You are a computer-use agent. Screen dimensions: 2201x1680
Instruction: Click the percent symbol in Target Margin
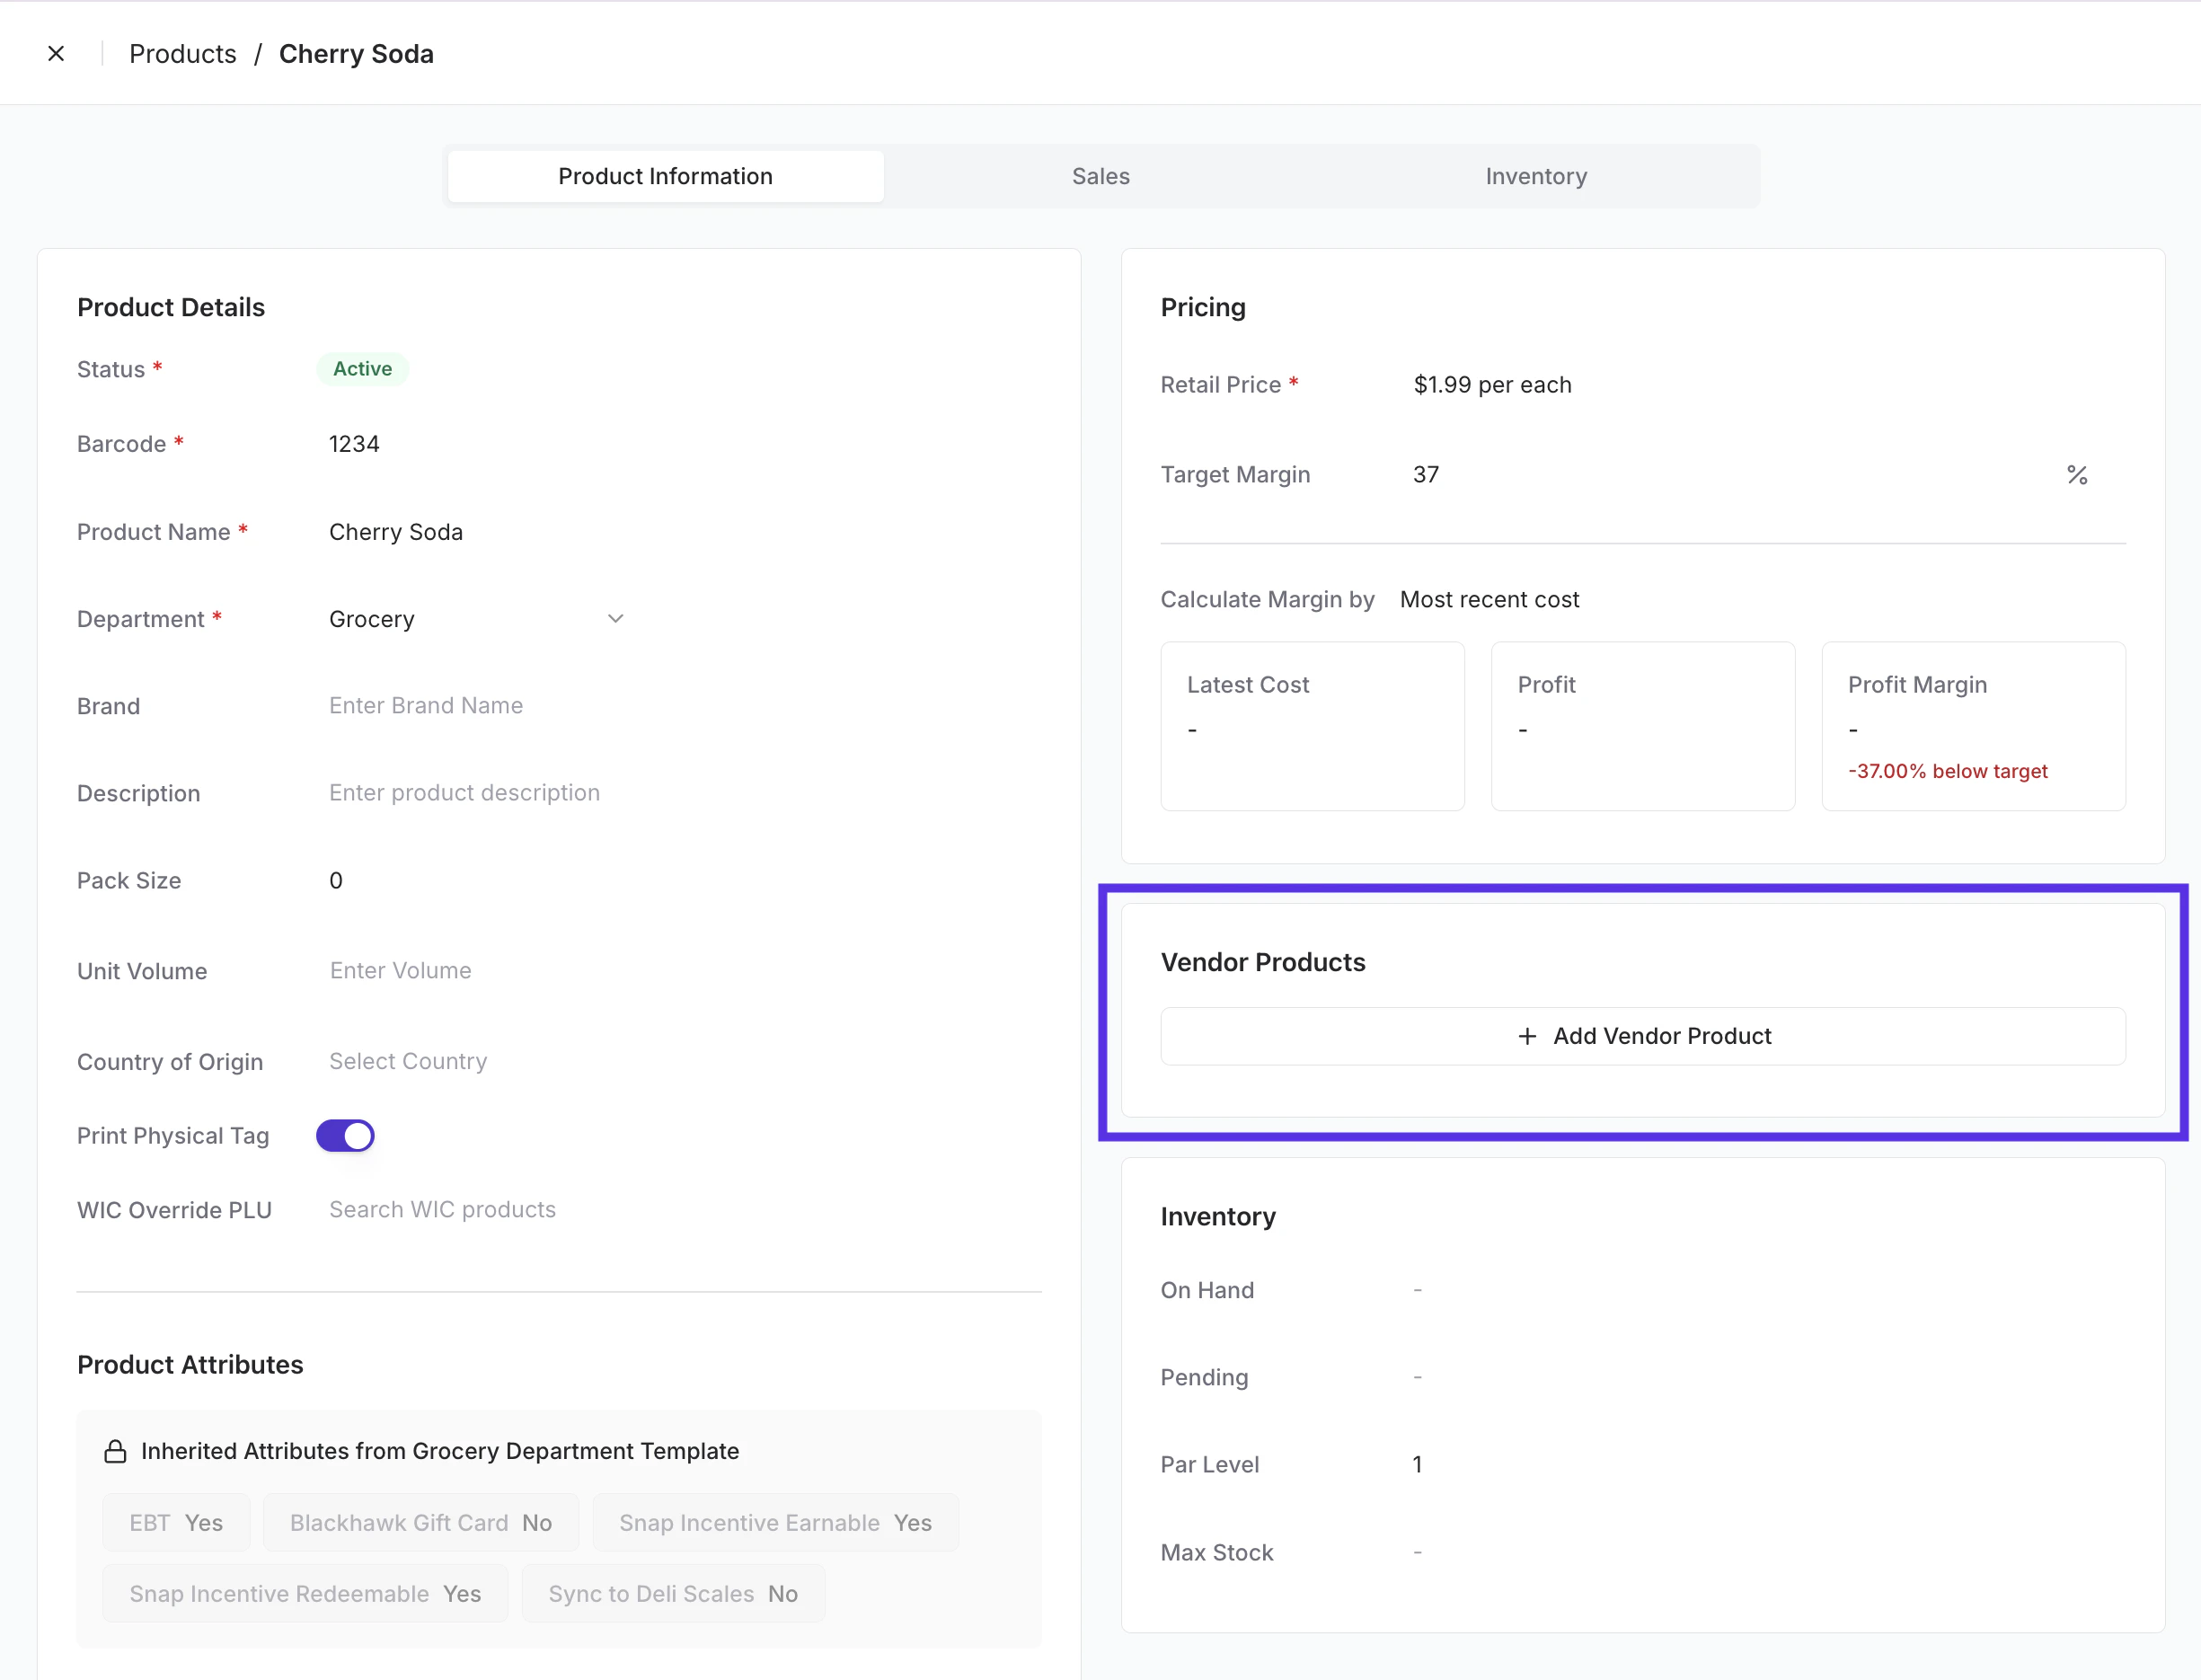2076,475
